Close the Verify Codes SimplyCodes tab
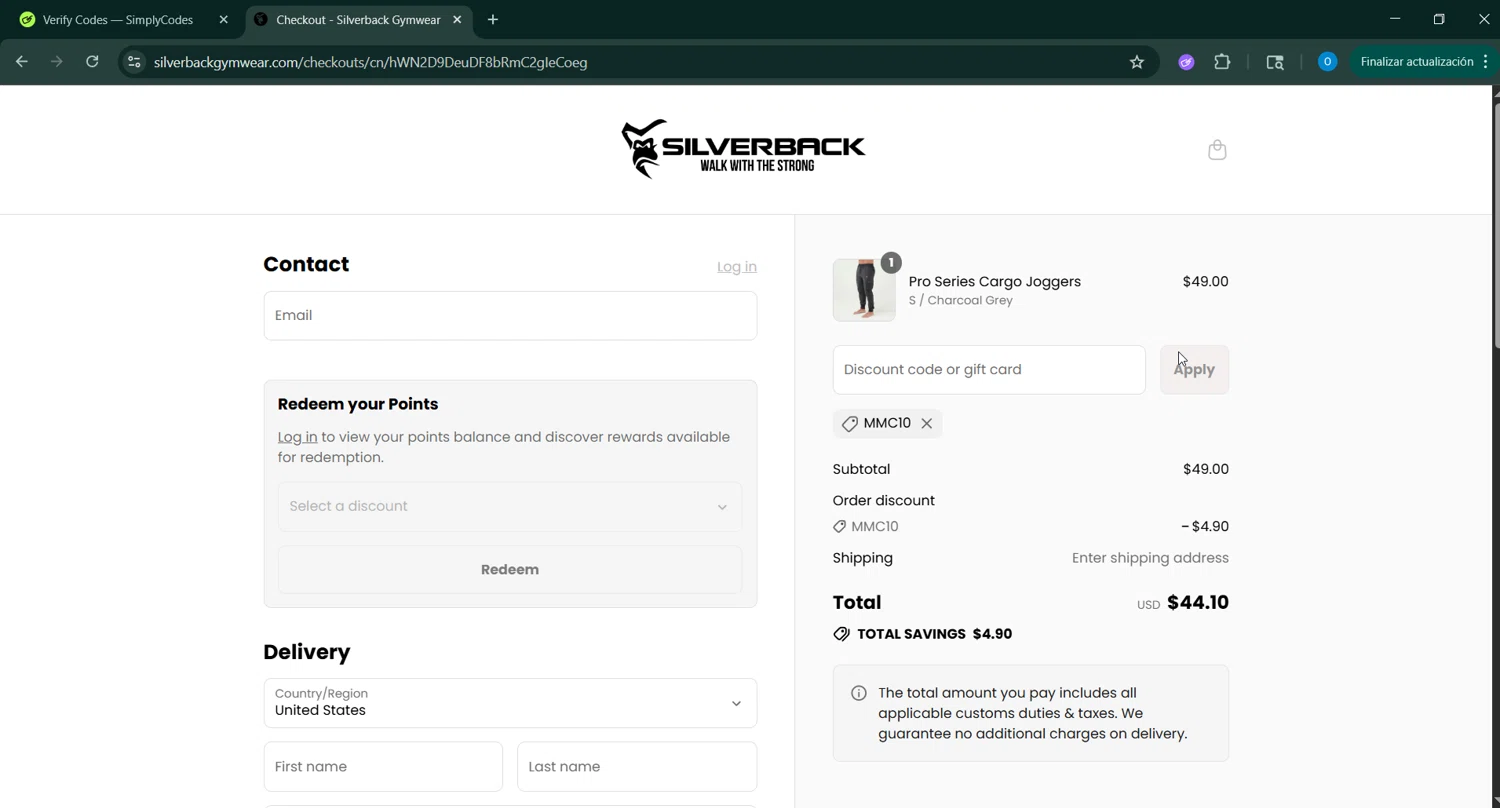Image resolution: width=1500 pixels, height=808 pixels. 223,20
